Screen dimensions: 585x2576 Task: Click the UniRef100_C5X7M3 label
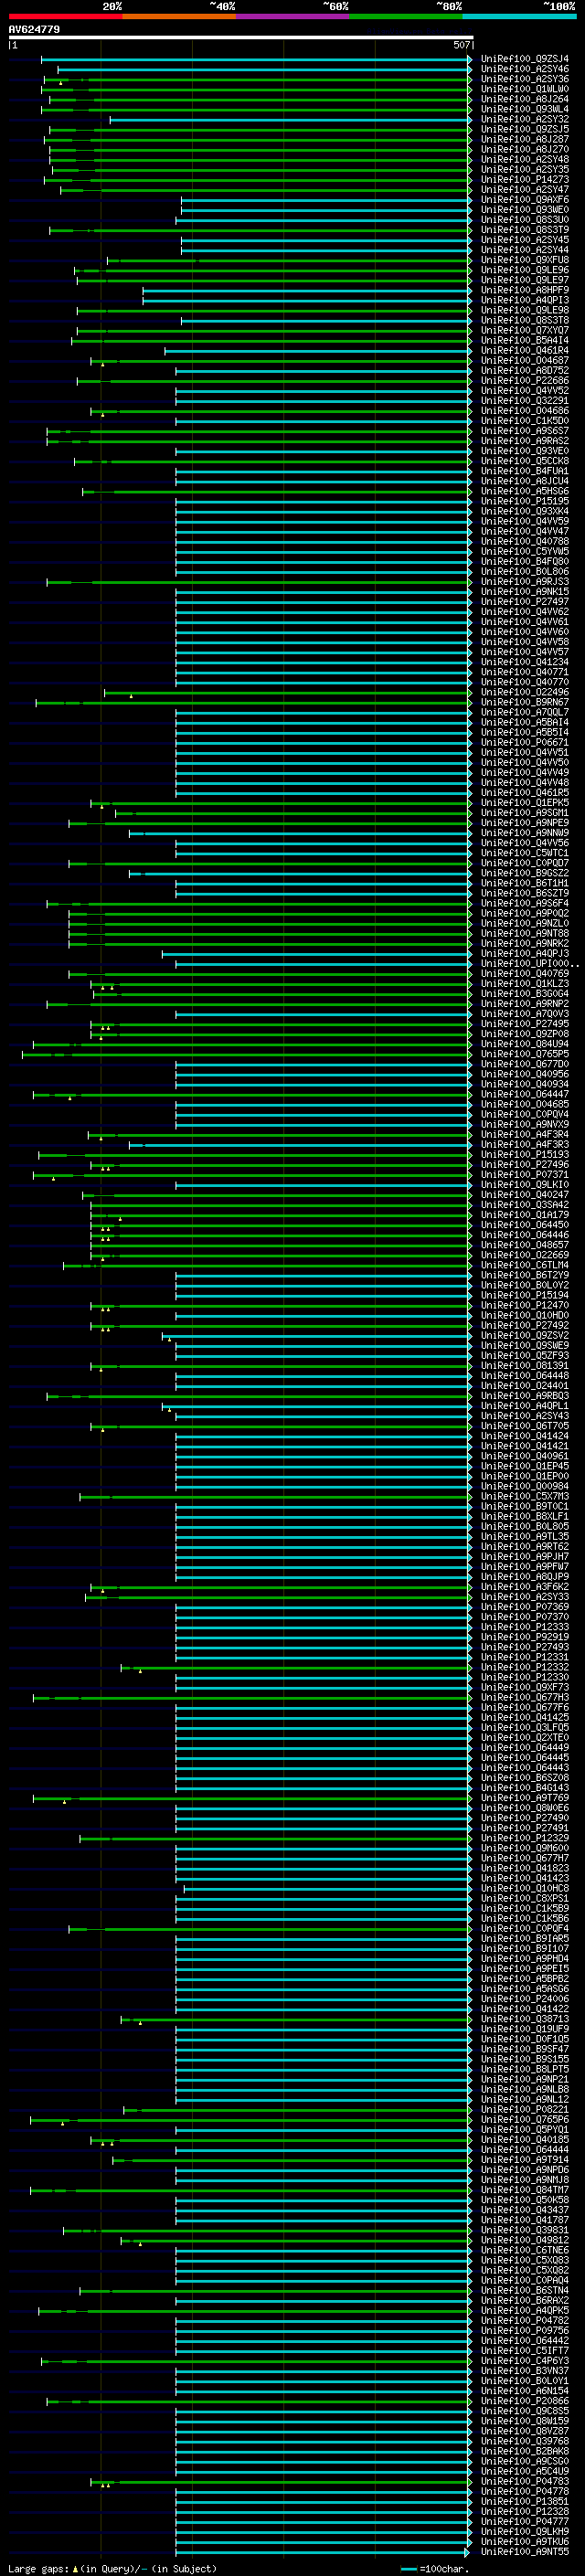[x=524, y=1496]
